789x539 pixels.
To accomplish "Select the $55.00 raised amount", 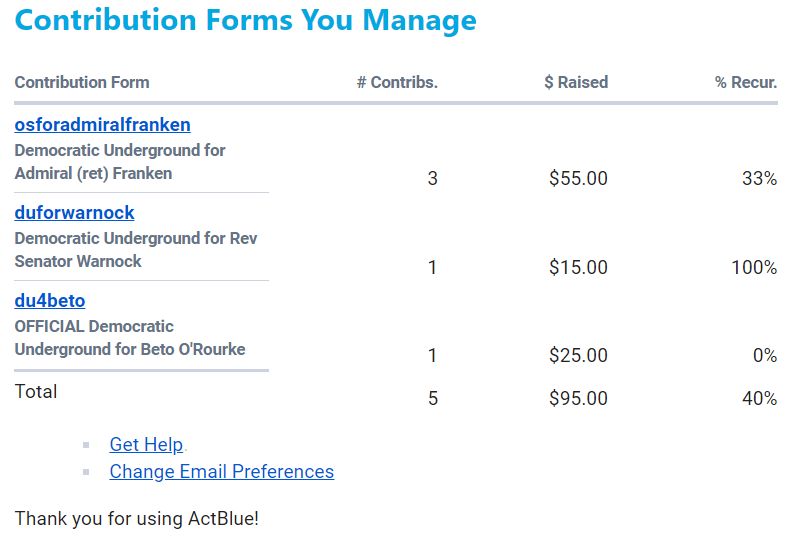I will coord(579,178).
